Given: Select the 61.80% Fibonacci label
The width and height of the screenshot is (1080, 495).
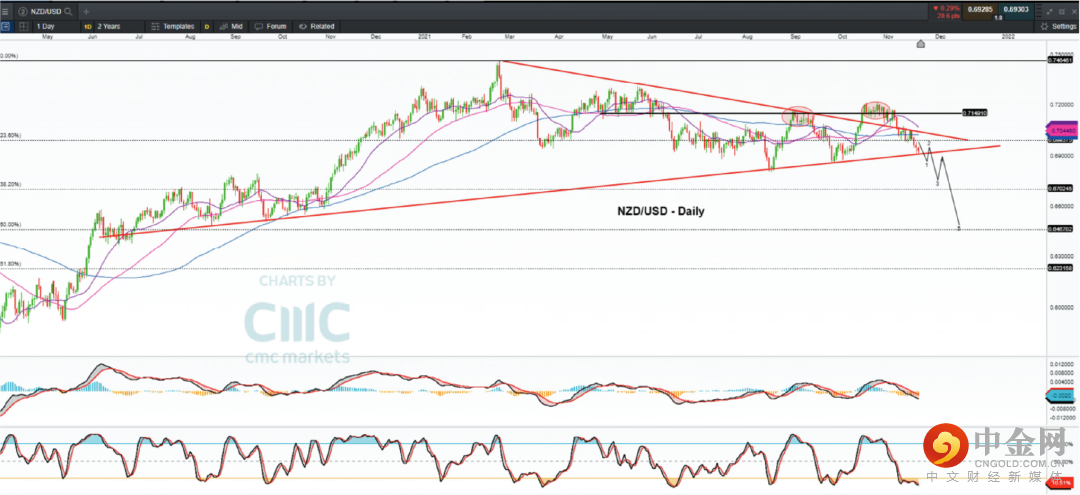Looking at the screenshot, I should pyautogui.click(x=10, y=264).
